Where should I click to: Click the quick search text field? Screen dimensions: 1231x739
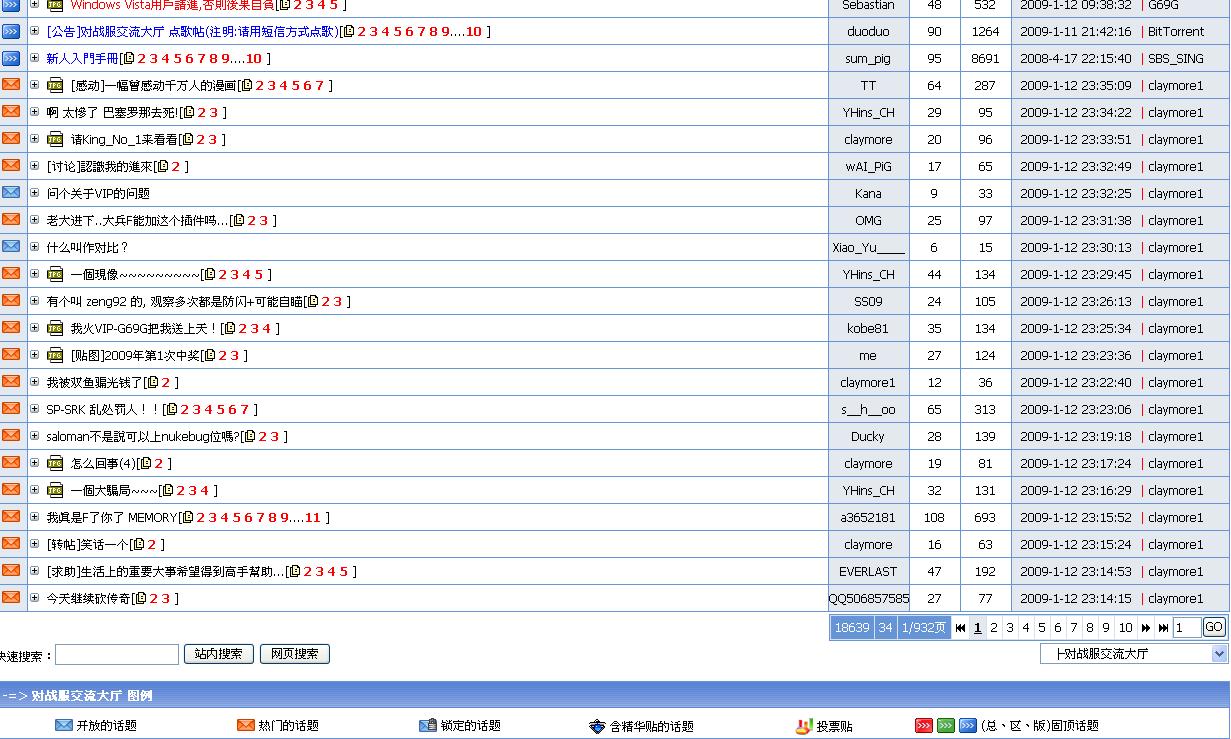pos(117,655)
